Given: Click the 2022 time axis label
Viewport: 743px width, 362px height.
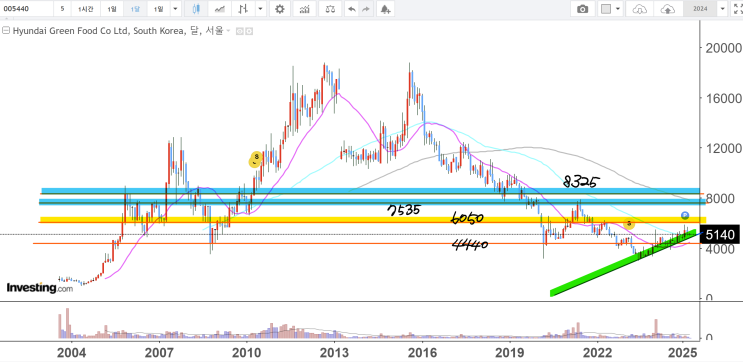Looking at the screenshot, I should (597, 353).
